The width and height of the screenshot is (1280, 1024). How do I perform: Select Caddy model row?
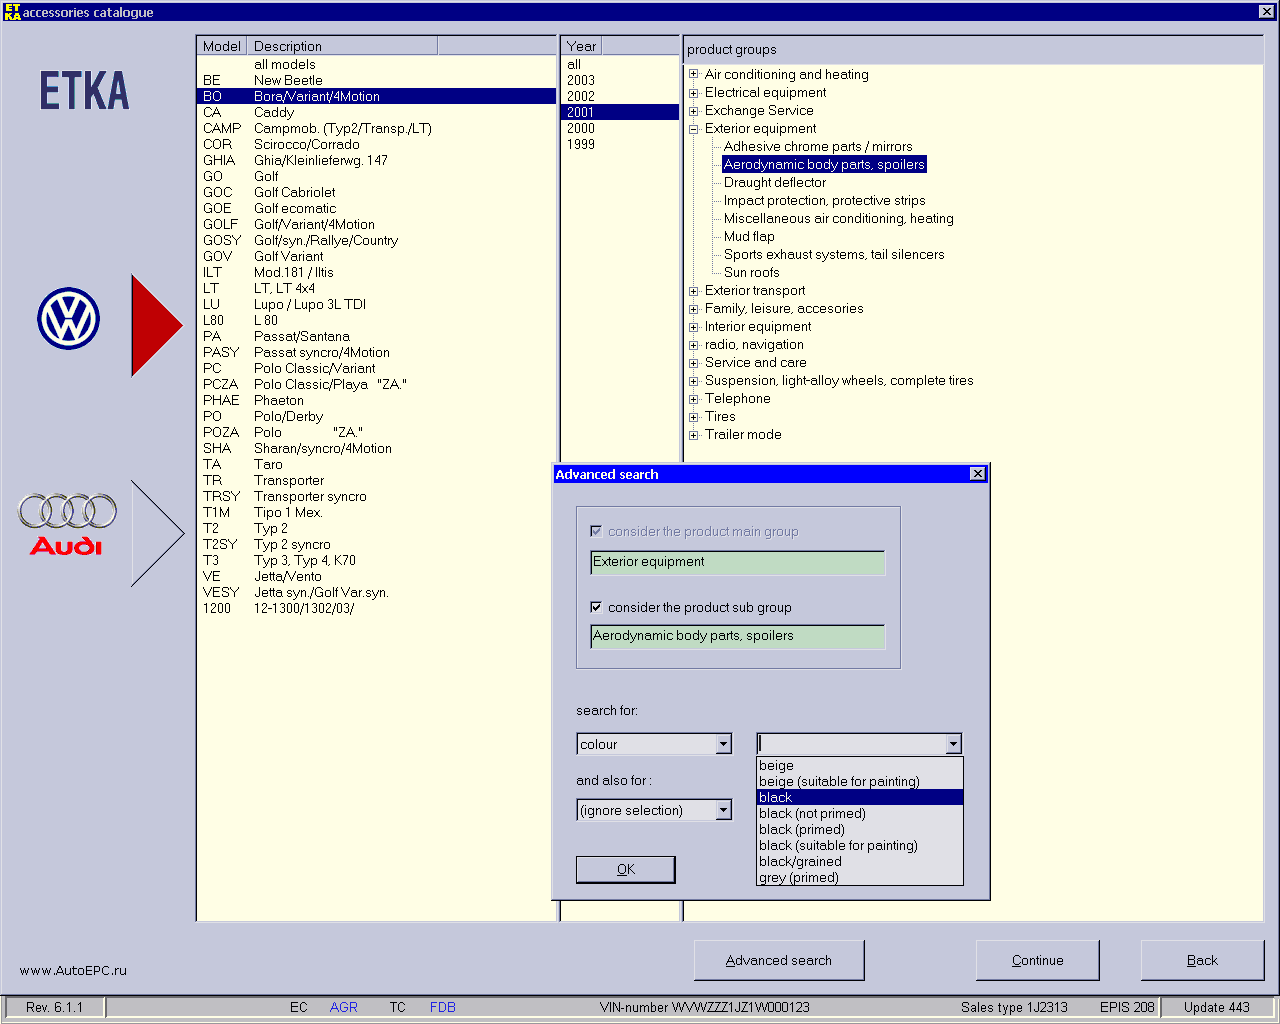click(376, 112)
